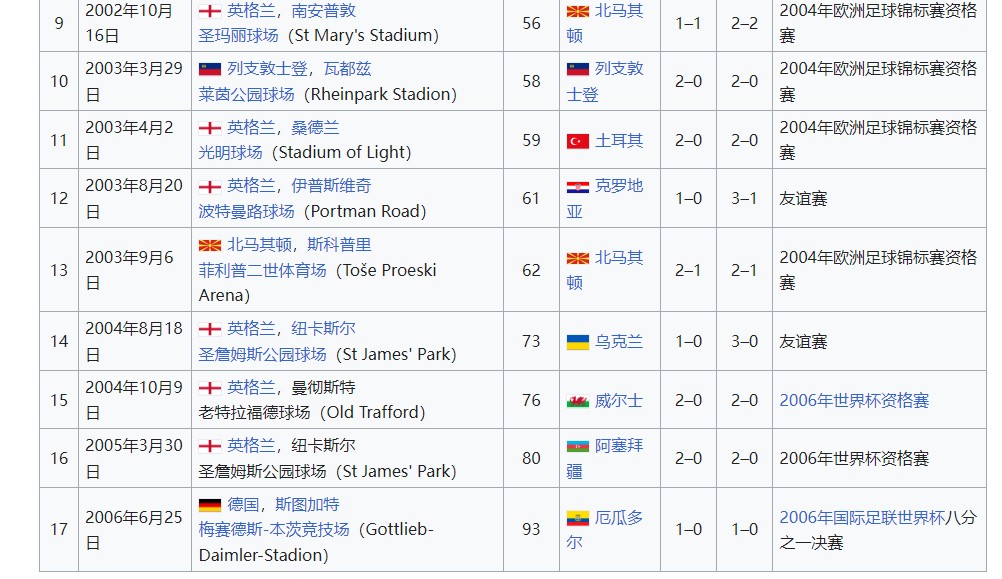The height and width of the screenshot is (579, 1002).
Task: Click Liechtenstein flag in opponent column, row 10
Action: [x=578, y=69]
